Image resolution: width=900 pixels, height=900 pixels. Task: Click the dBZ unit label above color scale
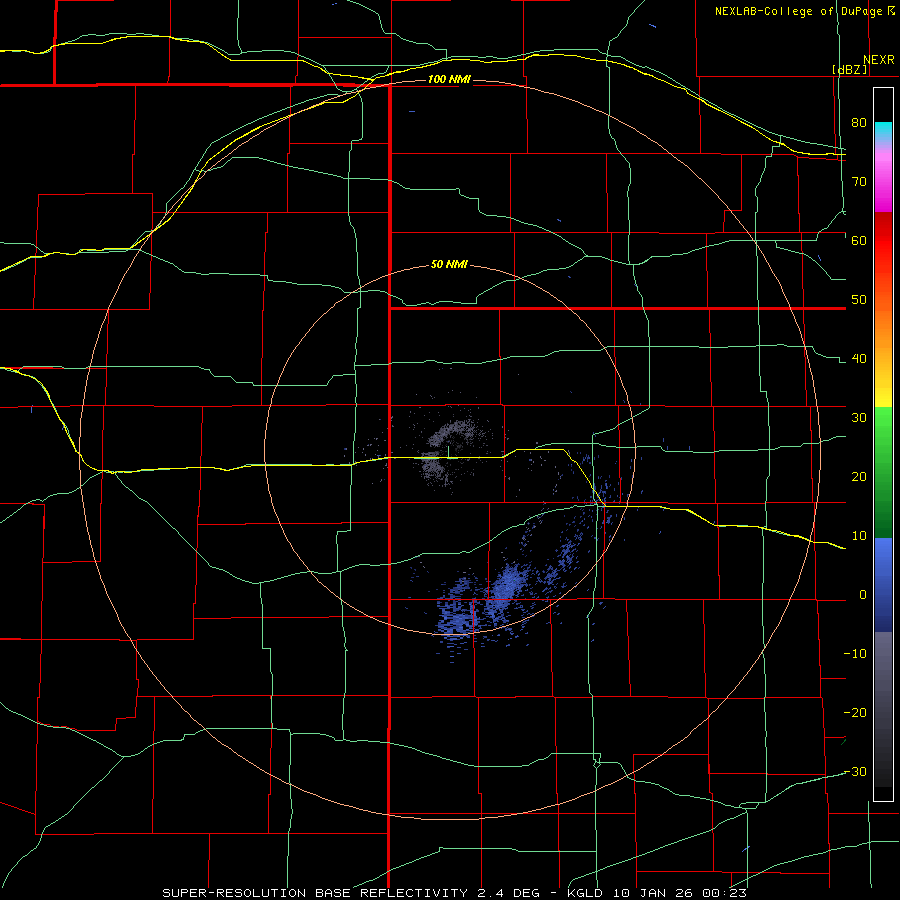pos(849,69)
